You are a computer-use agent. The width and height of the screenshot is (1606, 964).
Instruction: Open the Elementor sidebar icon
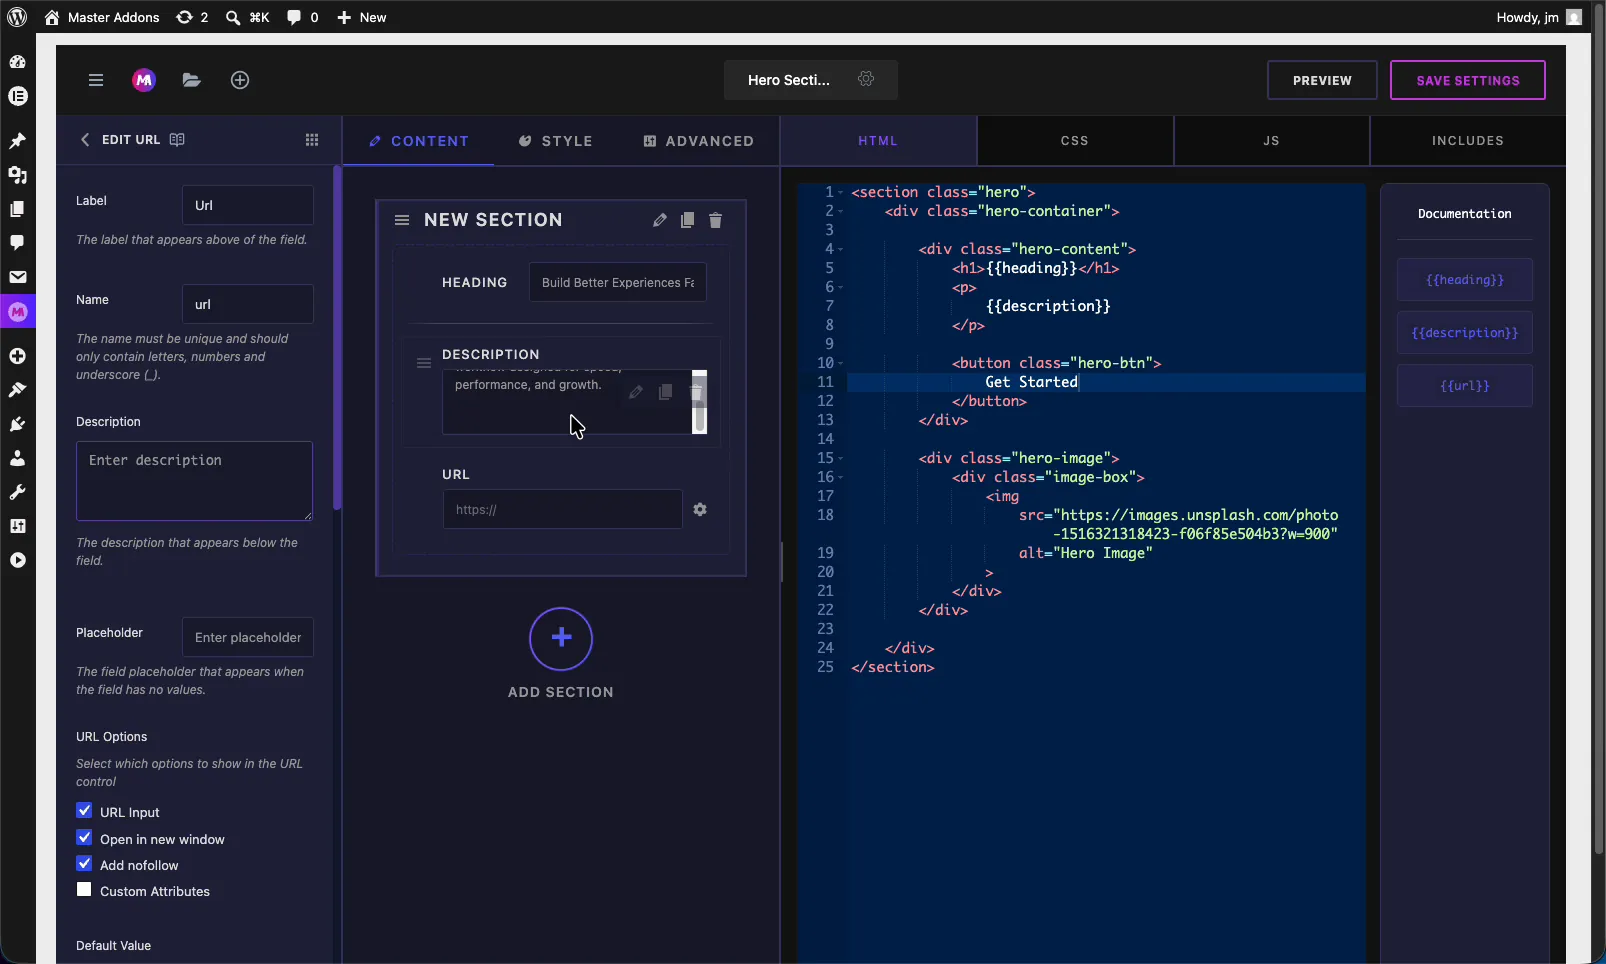point(17,96)
